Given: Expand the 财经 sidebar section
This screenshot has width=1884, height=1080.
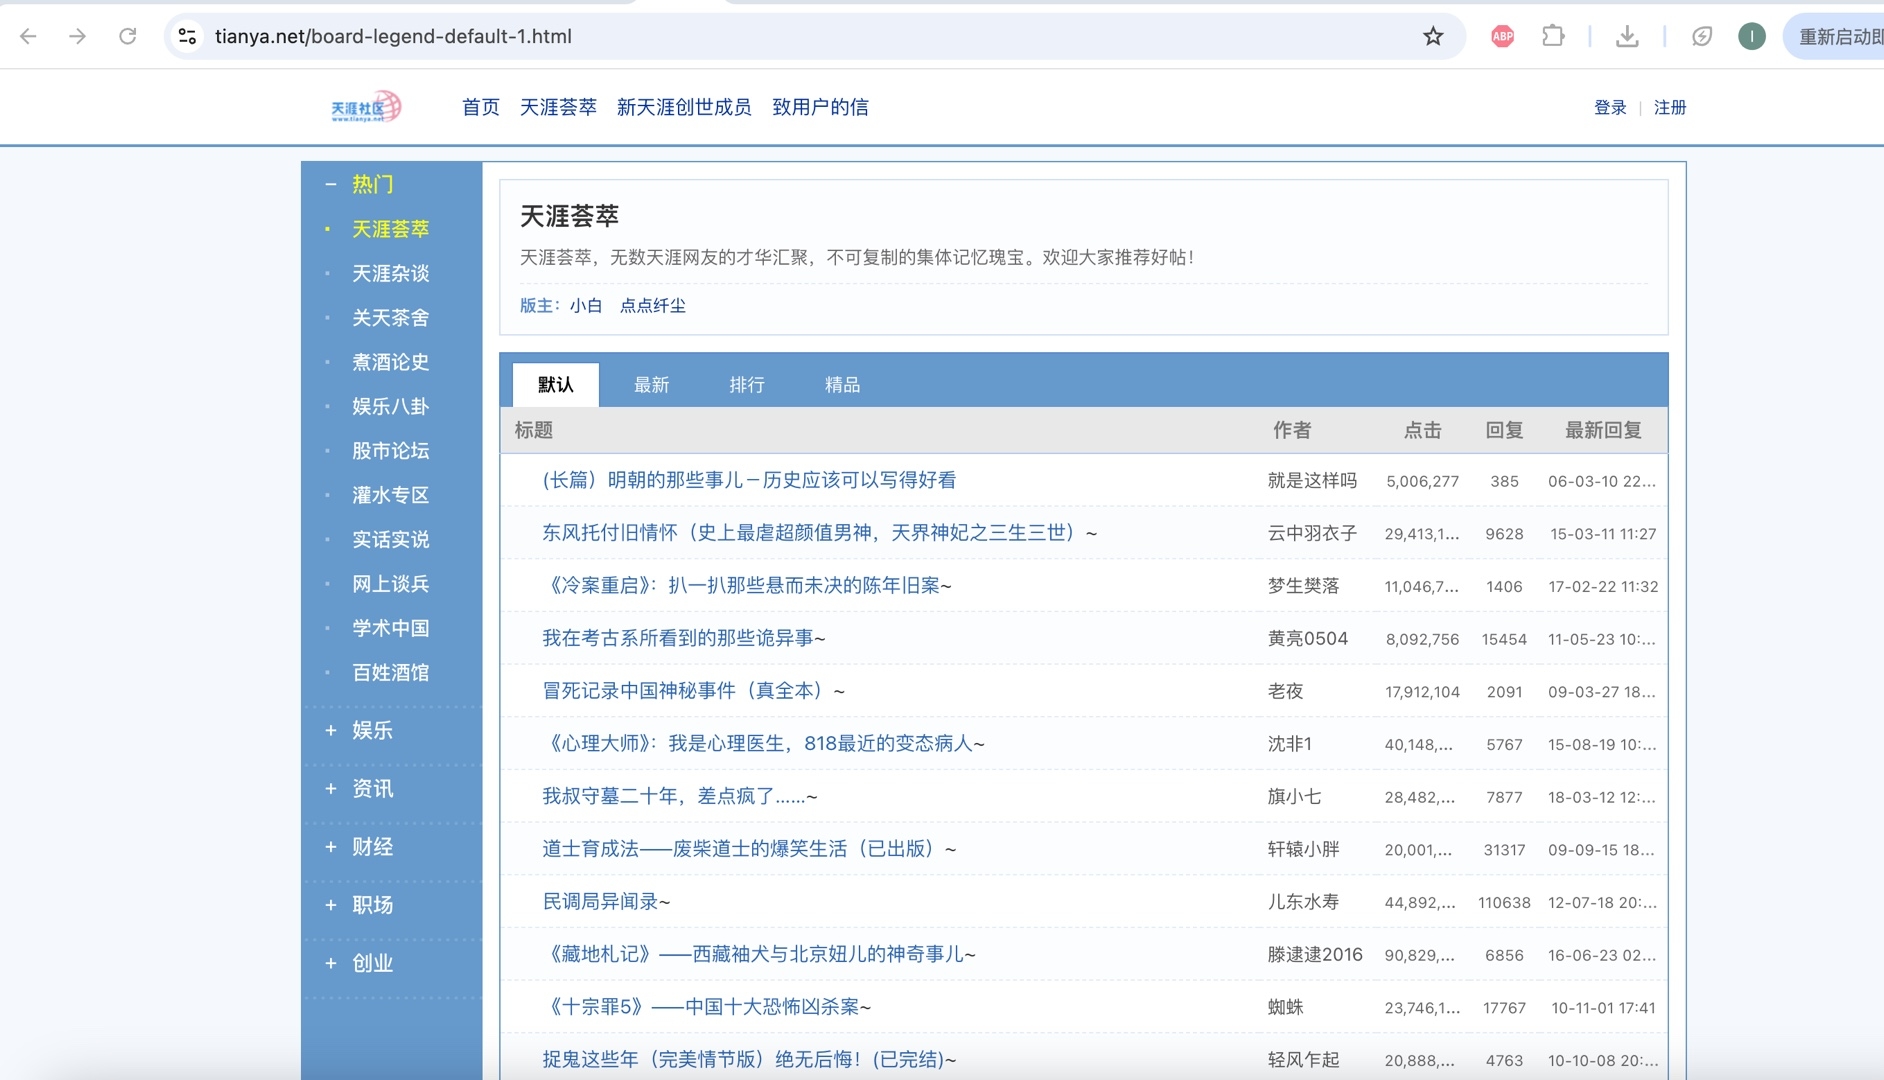Looking at the screenshot, I should coord(330,846).
